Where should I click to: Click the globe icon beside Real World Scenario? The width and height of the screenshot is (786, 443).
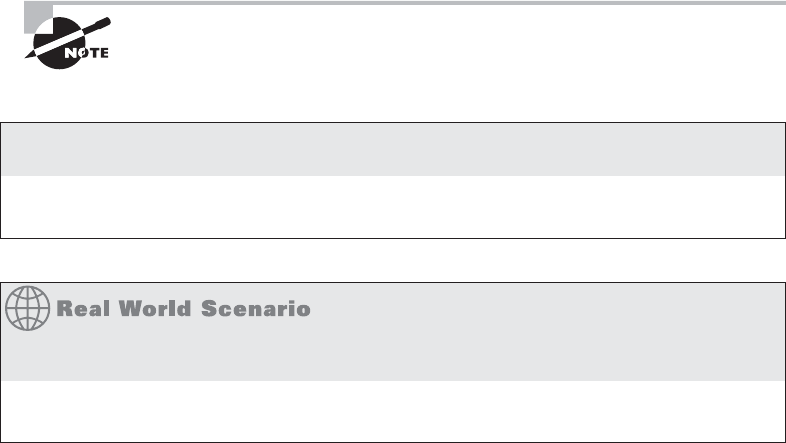click(28, 308)
